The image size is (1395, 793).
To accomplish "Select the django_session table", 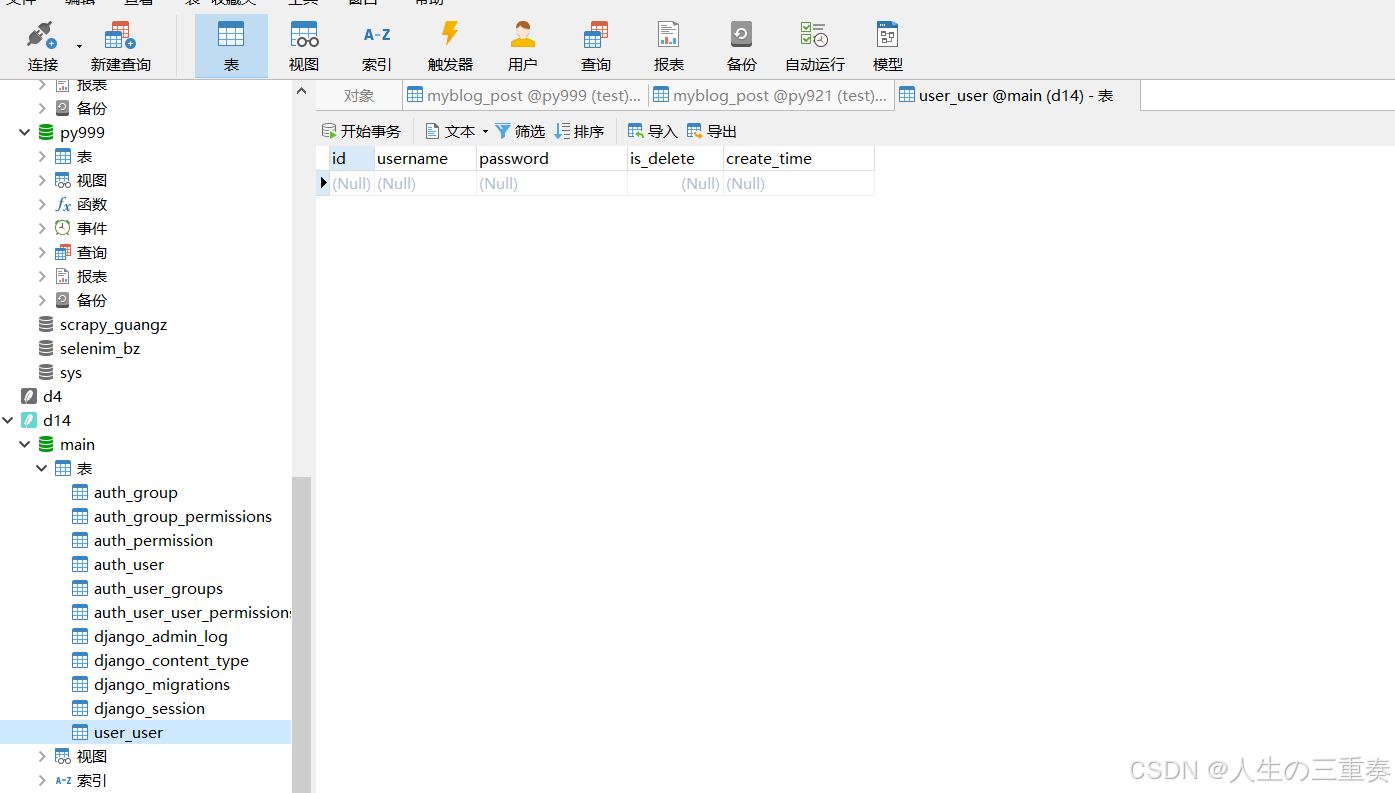I will (149, 708).
